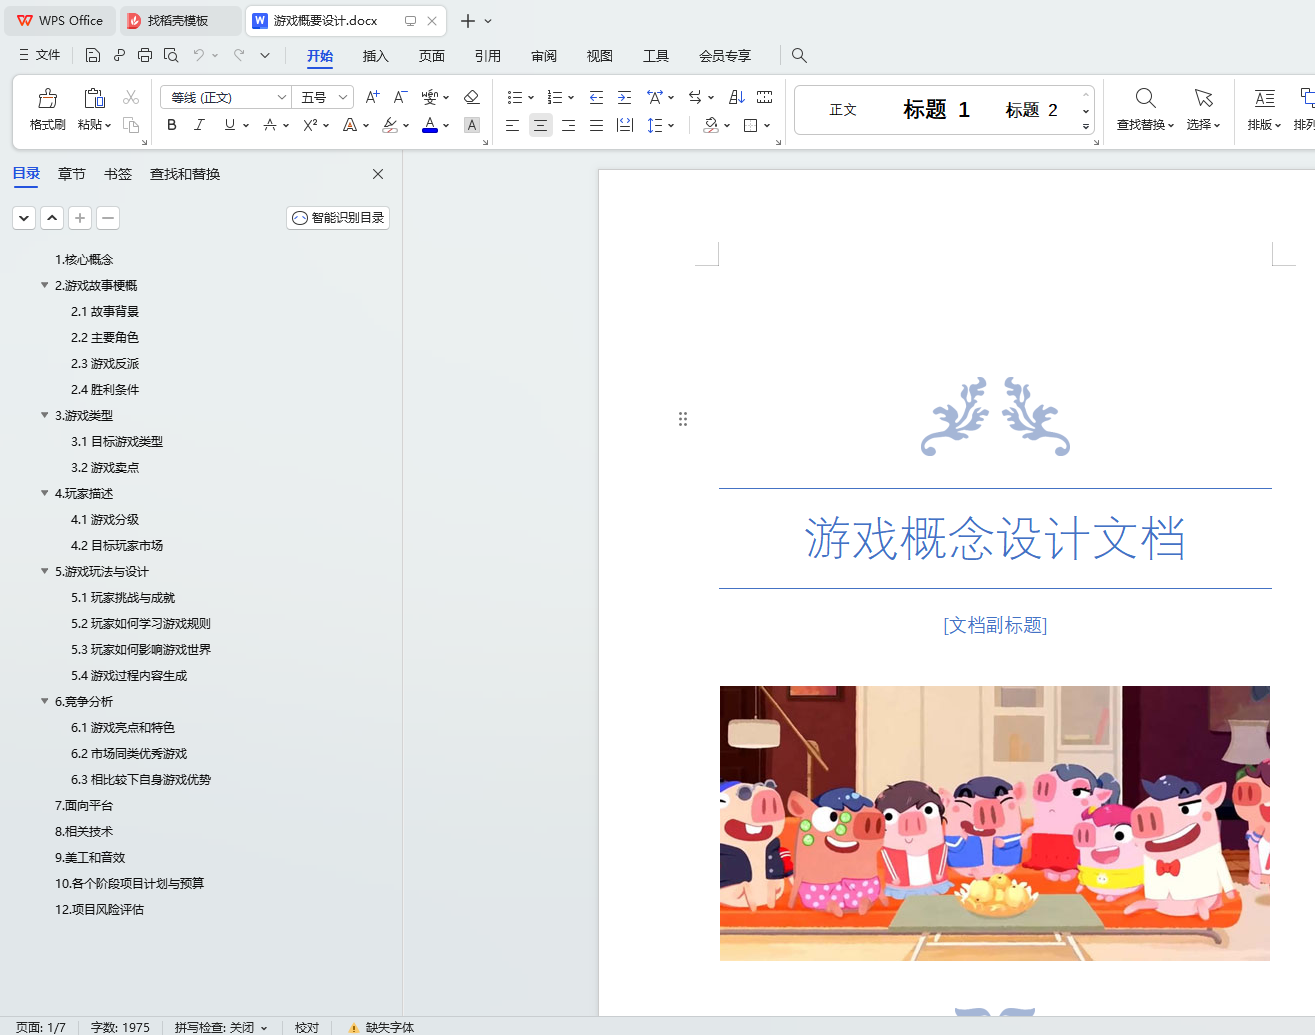Viewport: 1315px width, 1035px height.
Task: Click 校对 in the status bar
Action: (x=307, y=1027)
